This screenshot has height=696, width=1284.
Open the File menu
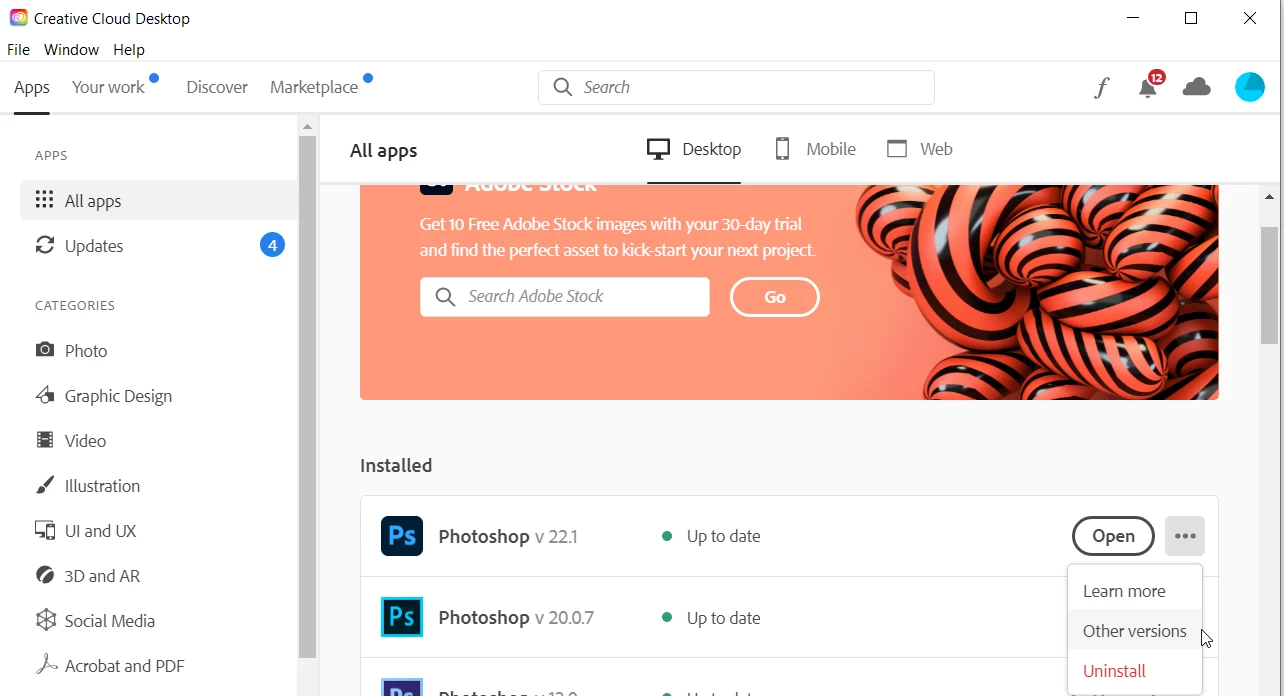(x=18, y=49)
